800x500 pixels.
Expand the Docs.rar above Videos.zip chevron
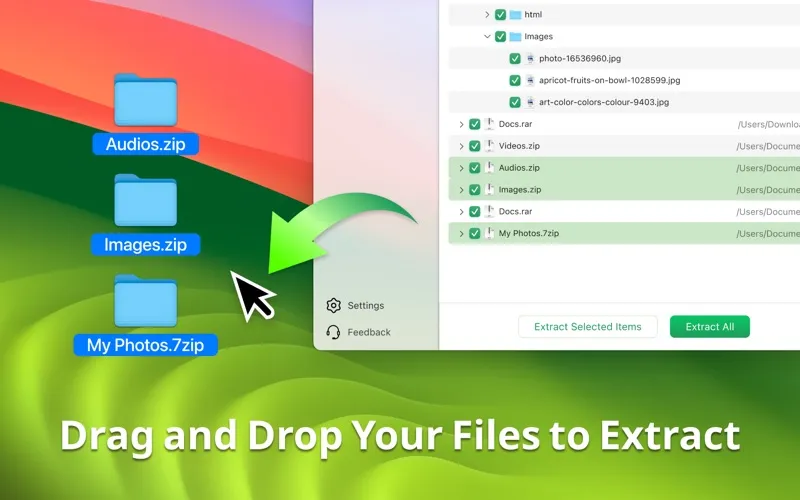(x=461, y=124)
